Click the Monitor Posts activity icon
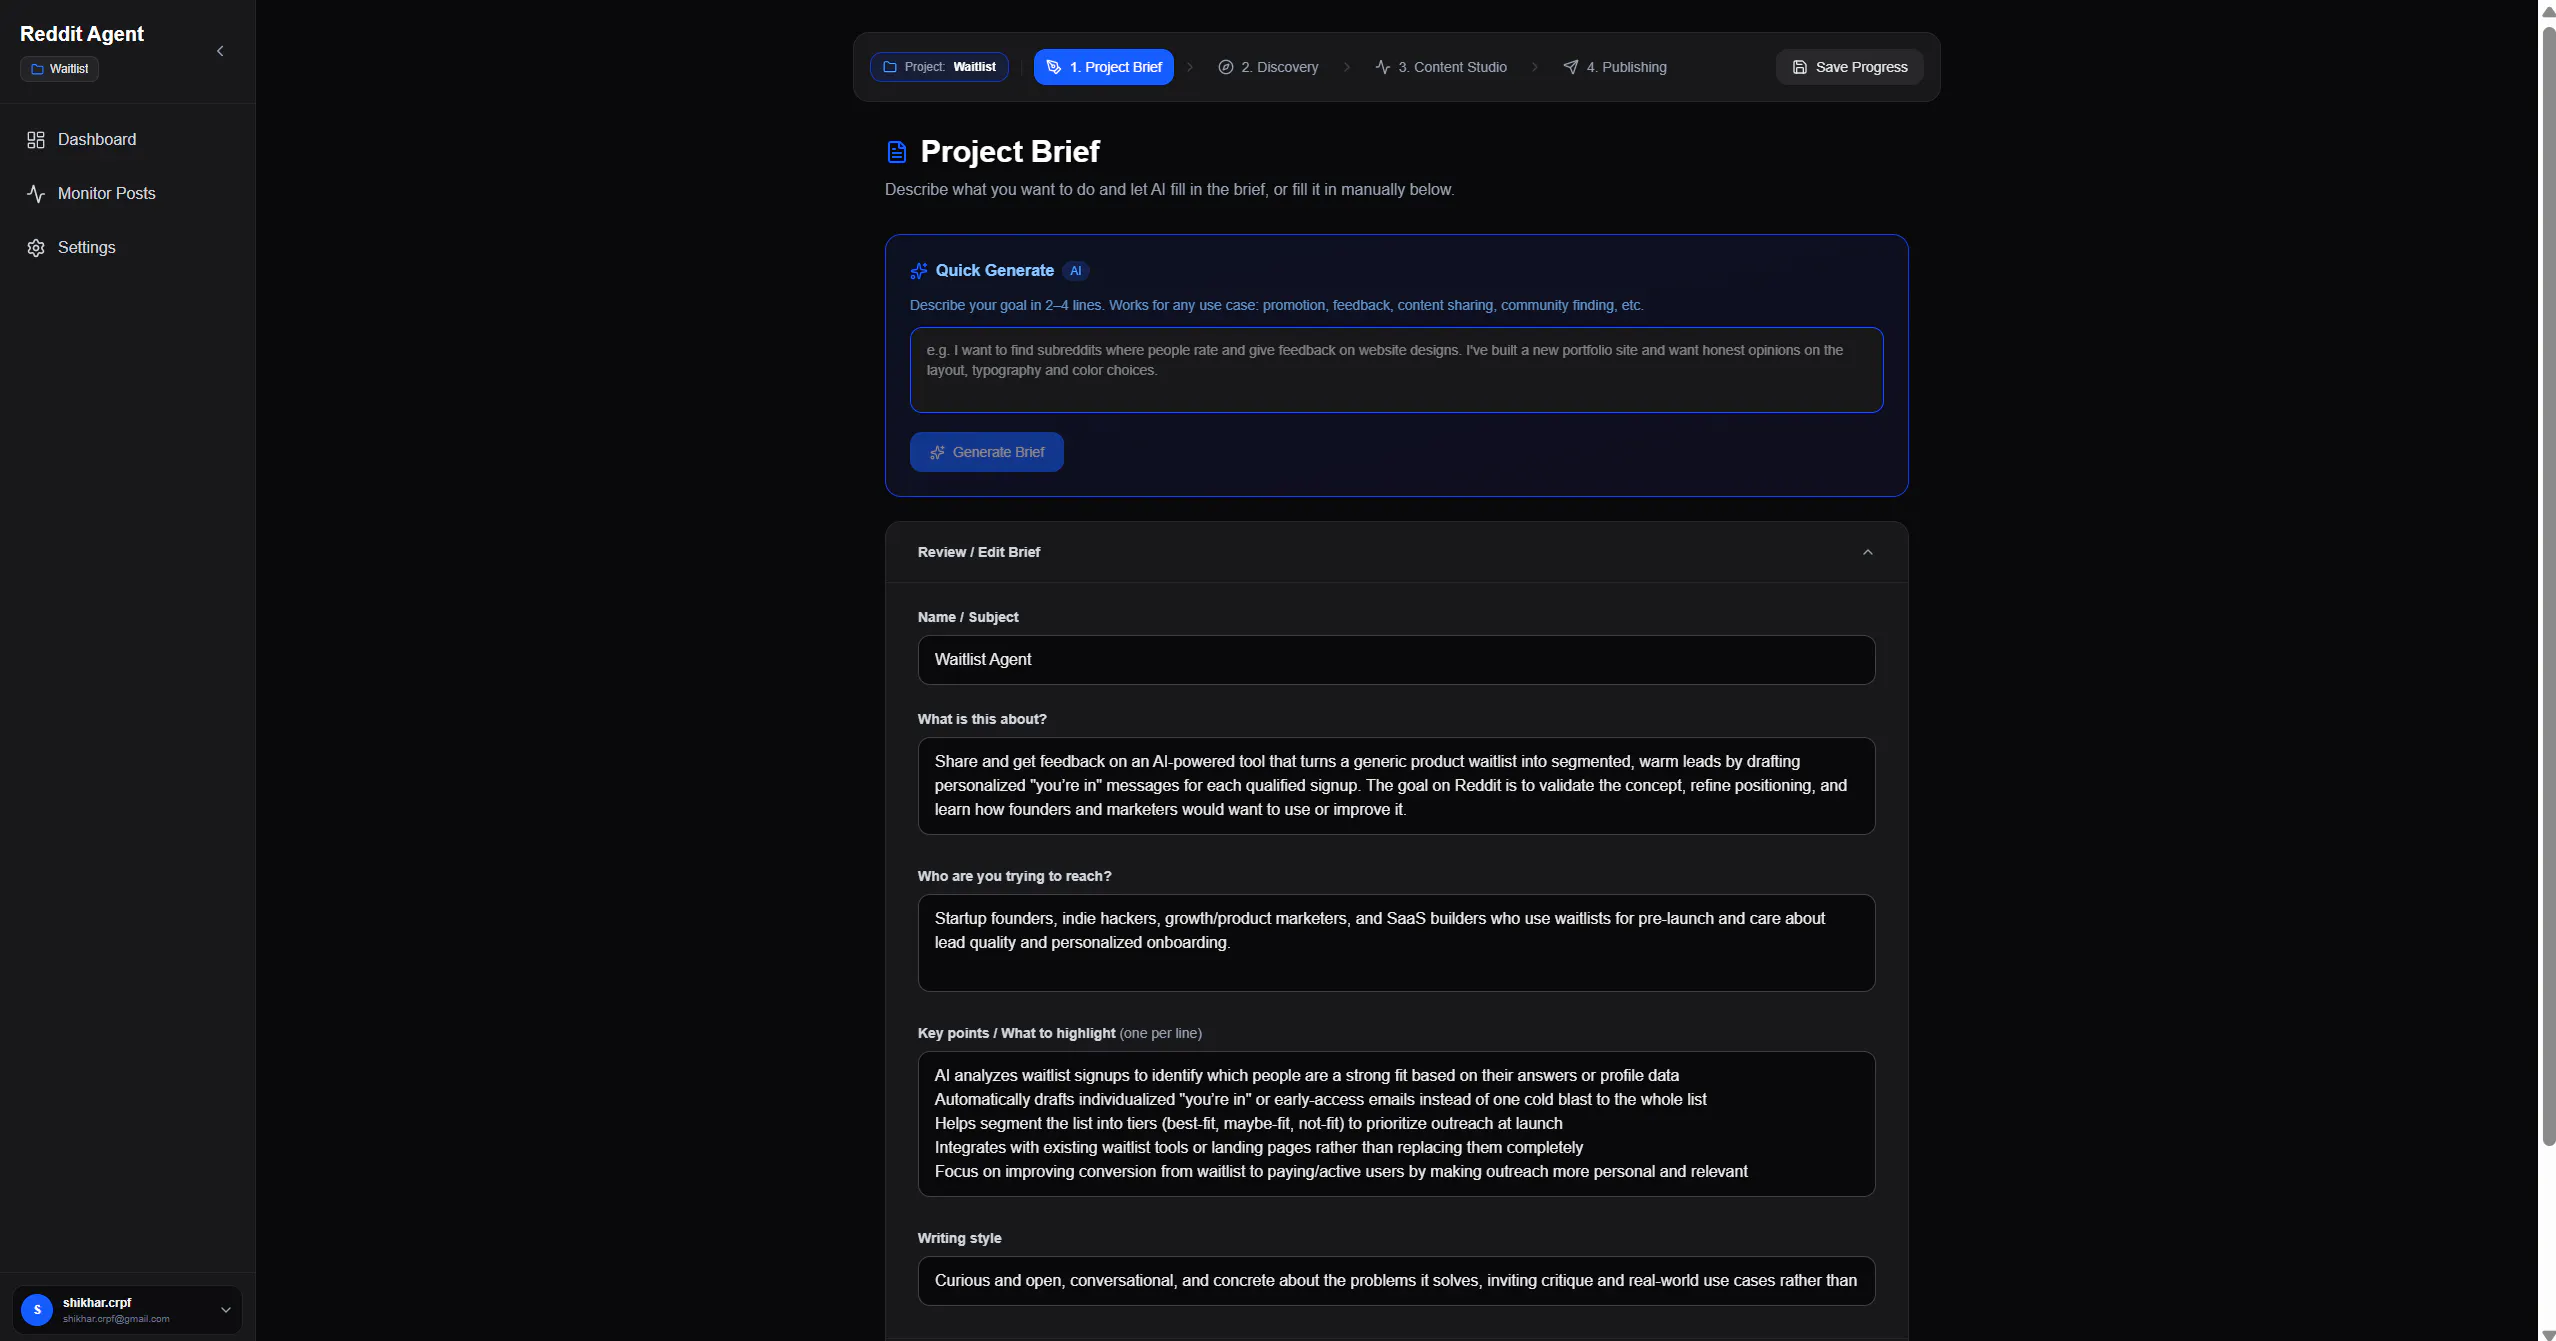 [x=36, y=194]
